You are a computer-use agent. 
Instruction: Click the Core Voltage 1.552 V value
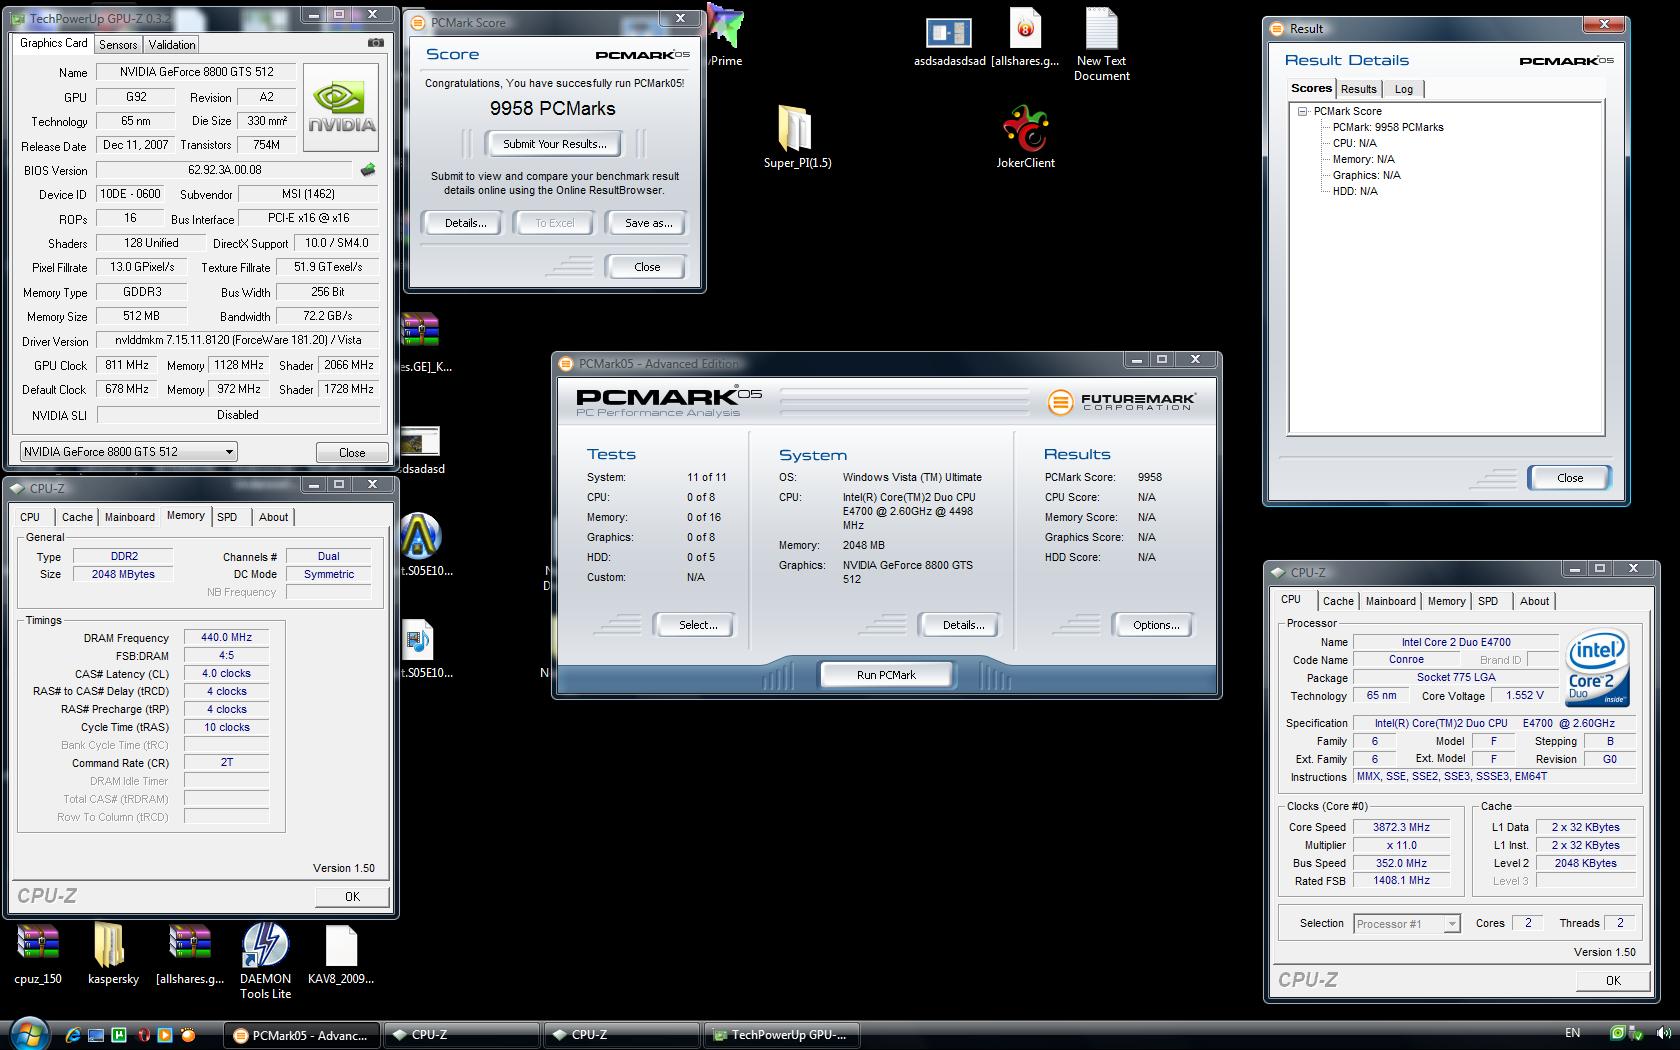1525,695
